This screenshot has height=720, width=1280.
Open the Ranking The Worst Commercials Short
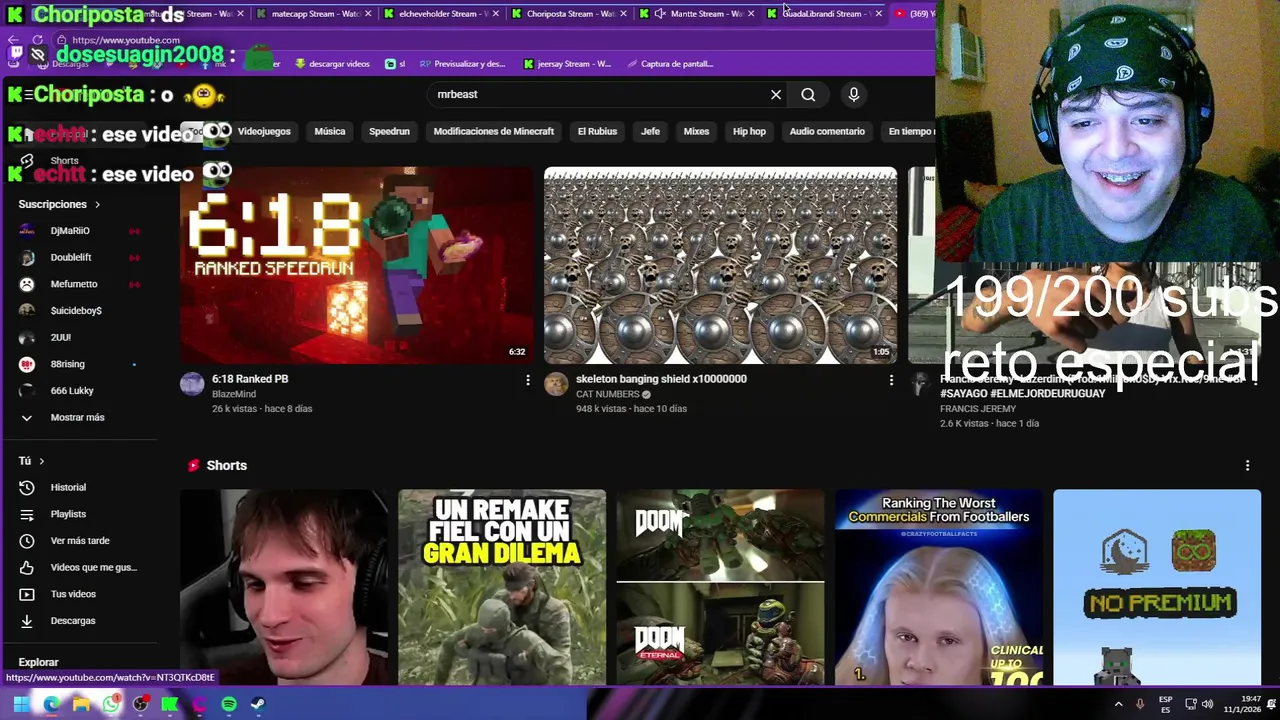tap(938, 587)
